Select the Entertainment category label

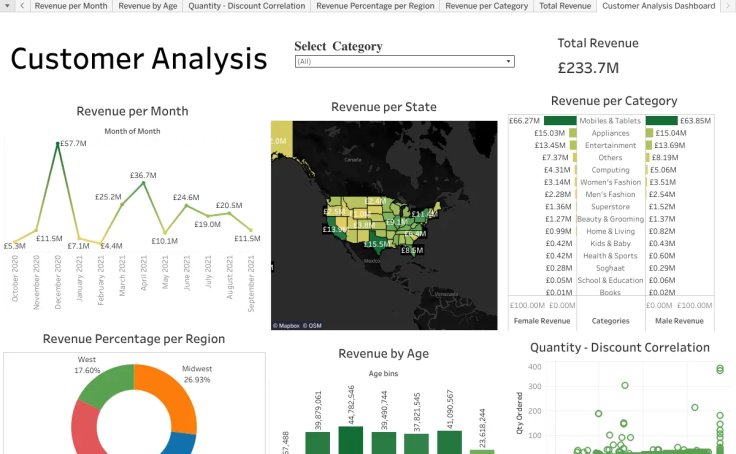pyautogui.click(x=611, y=146)
